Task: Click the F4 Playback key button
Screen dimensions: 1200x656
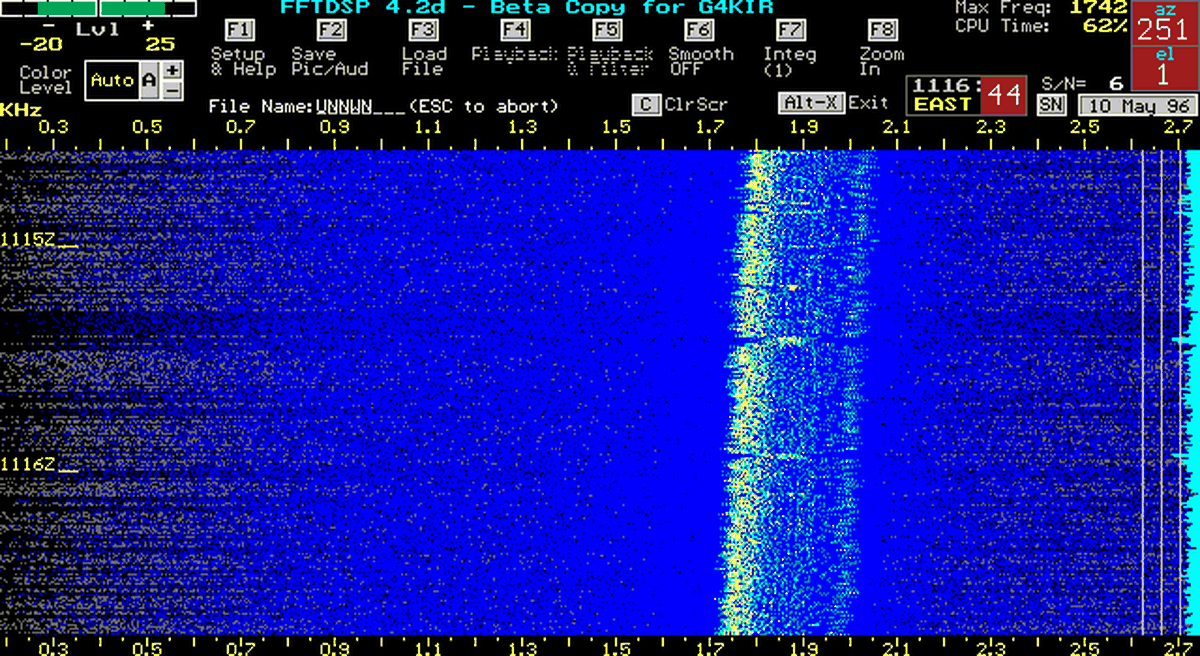Action: point(514,30)
